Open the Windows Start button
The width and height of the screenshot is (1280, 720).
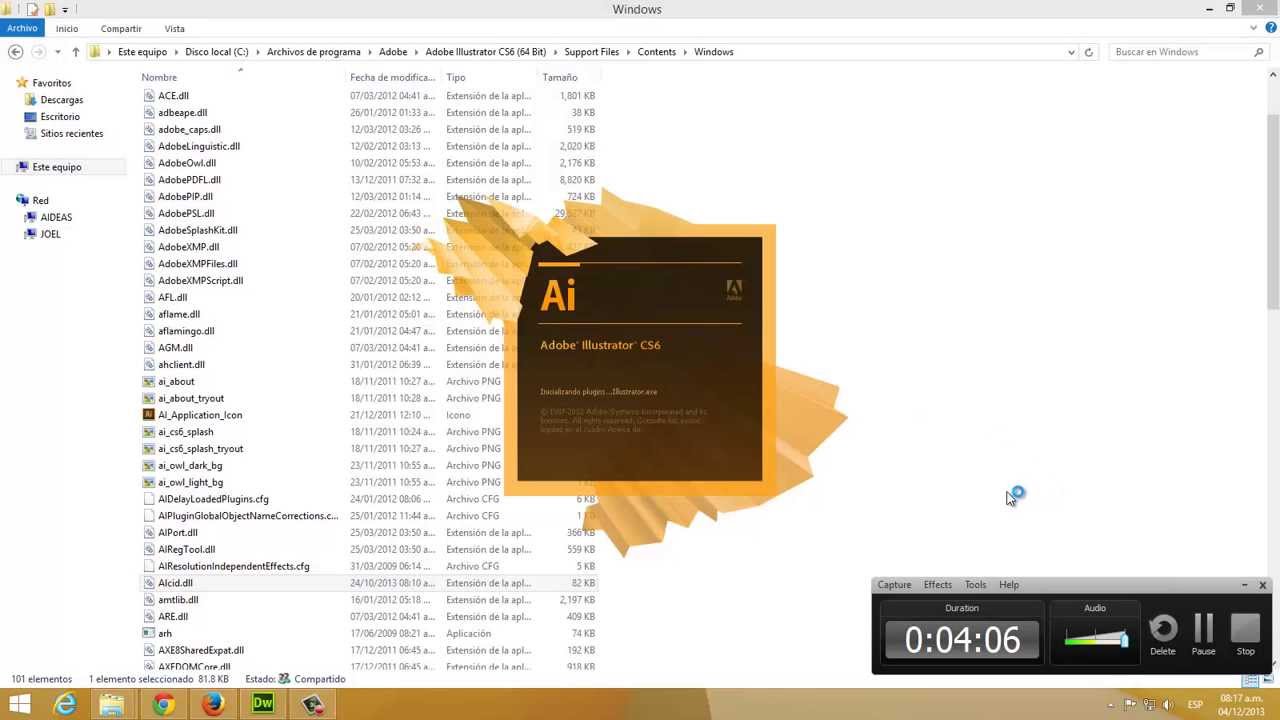[19, 705]
